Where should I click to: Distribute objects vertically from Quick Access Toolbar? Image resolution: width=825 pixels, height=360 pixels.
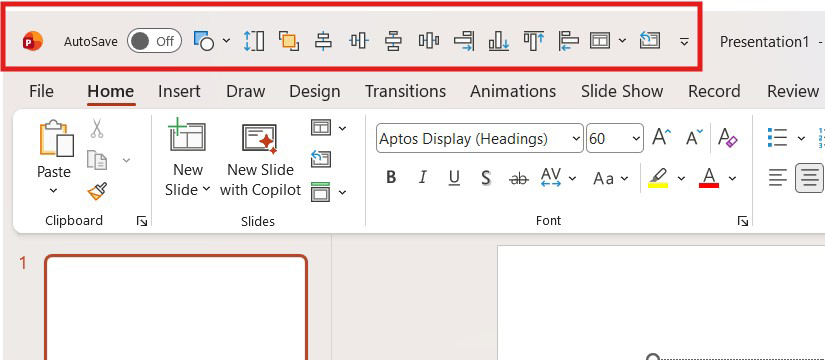[x=393, y=41]
